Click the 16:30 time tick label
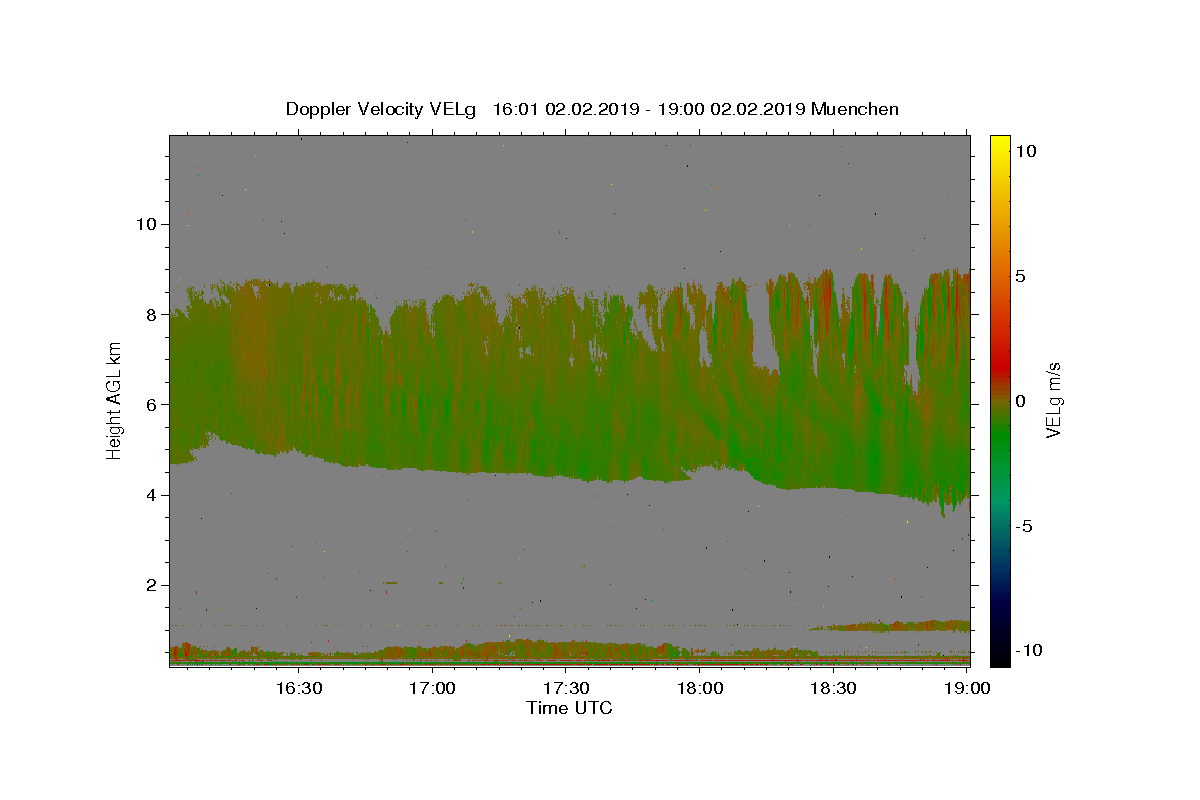Viewport: 1200px width, 800px height. click(x=299, y=688)
